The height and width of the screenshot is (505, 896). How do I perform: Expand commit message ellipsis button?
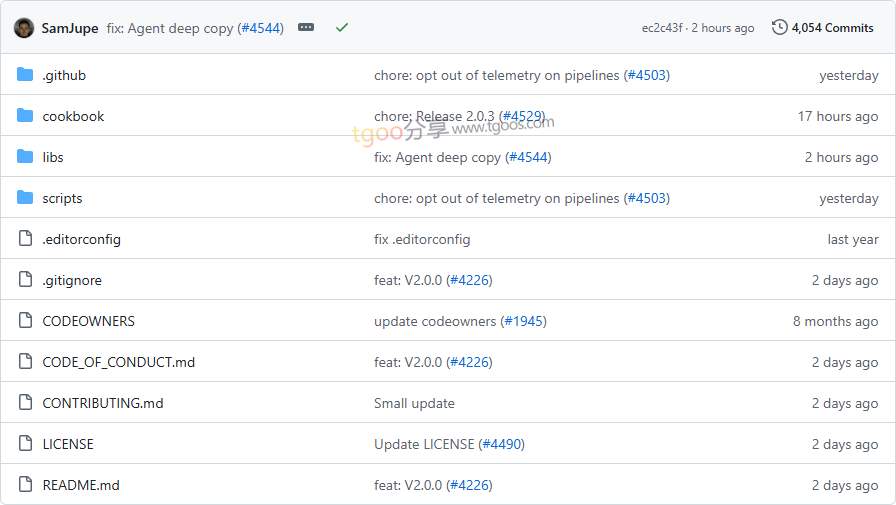point(306,27)
